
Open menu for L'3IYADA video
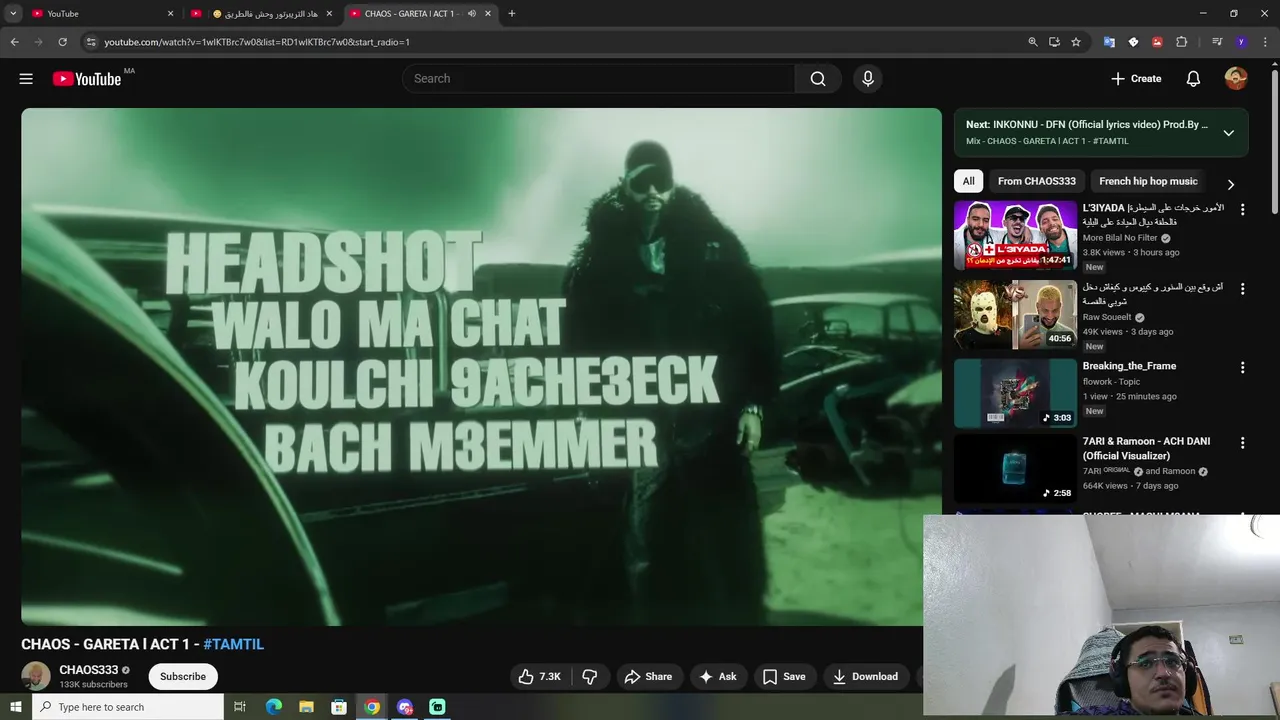[1243, 210]
